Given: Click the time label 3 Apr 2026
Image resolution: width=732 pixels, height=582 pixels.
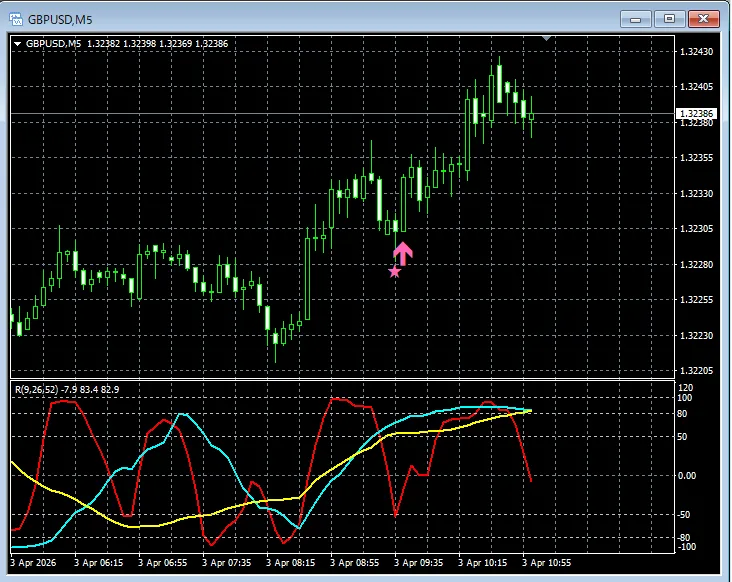Looking at the screenshot, I should pyautogui.click(x=33, y=563).
